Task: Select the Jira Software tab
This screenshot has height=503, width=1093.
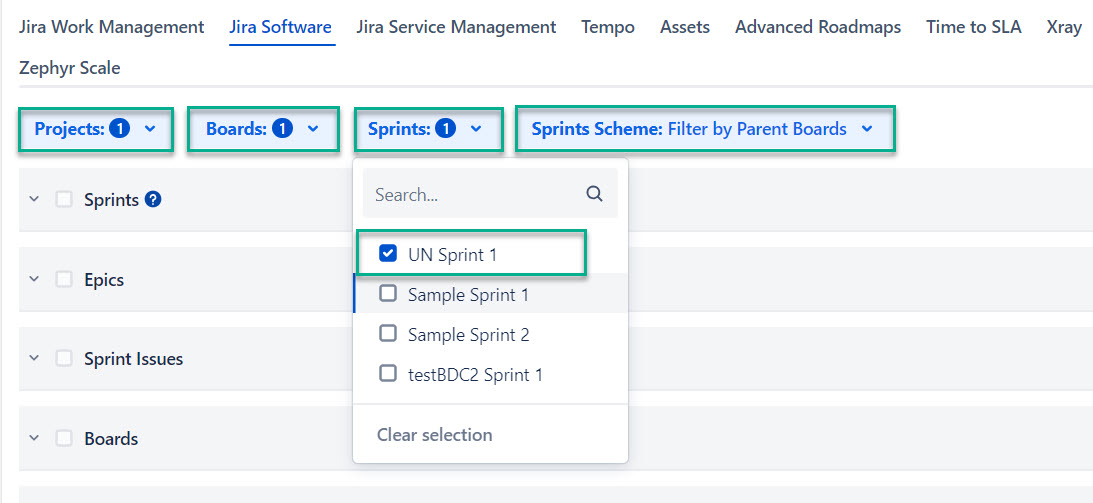Action: (280, 27)
